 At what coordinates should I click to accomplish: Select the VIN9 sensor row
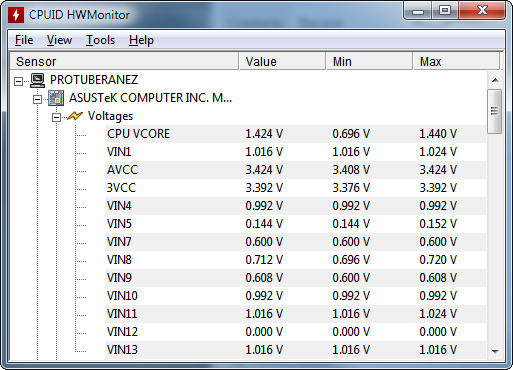[295, 278]
